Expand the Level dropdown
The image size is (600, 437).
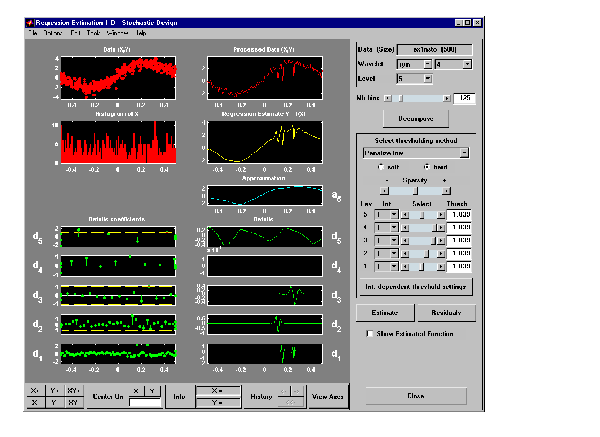[413, 78]
